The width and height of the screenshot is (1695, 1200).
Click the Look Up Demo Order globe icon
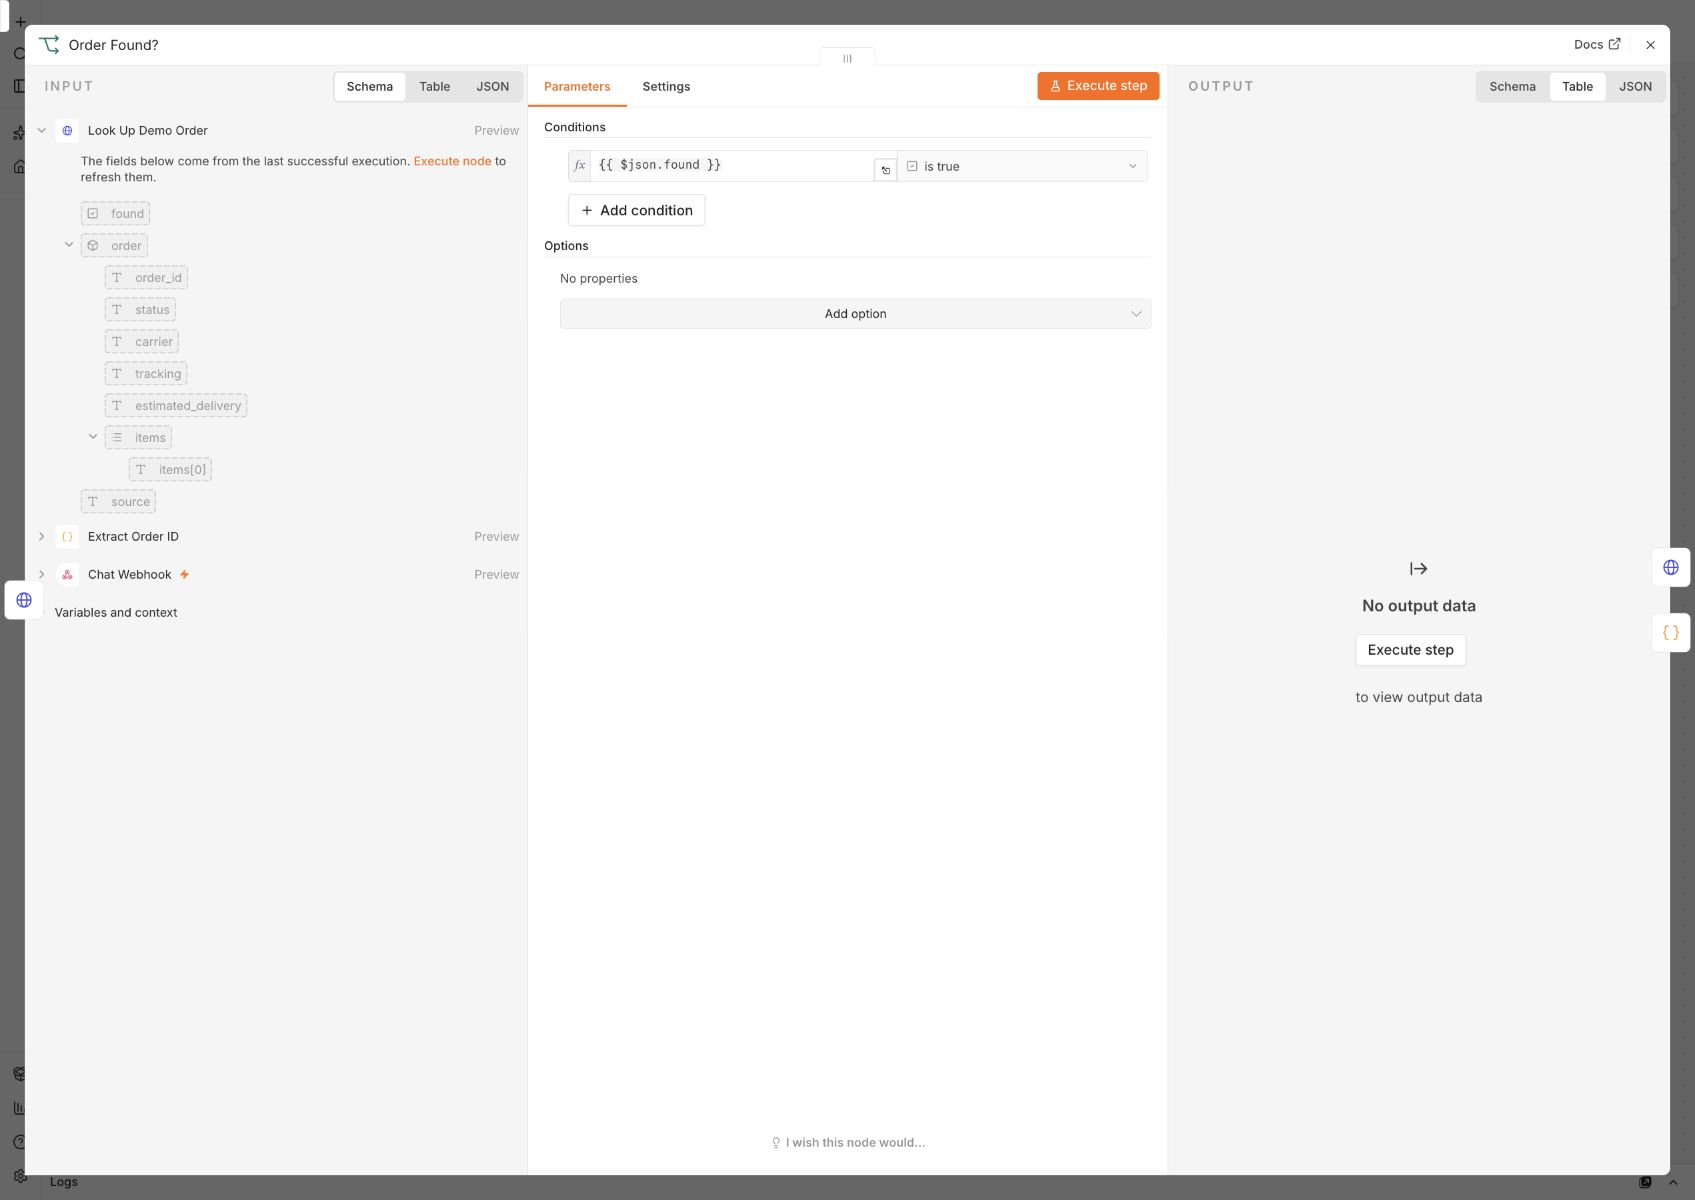(x=67, y=131)
